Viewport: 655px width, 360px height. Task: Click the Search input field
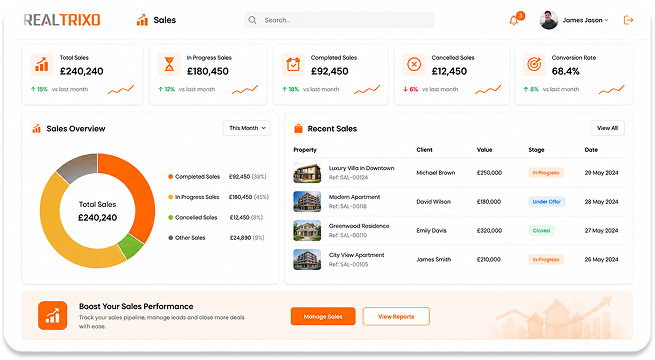pyautogui.click(x=339, y=20)
